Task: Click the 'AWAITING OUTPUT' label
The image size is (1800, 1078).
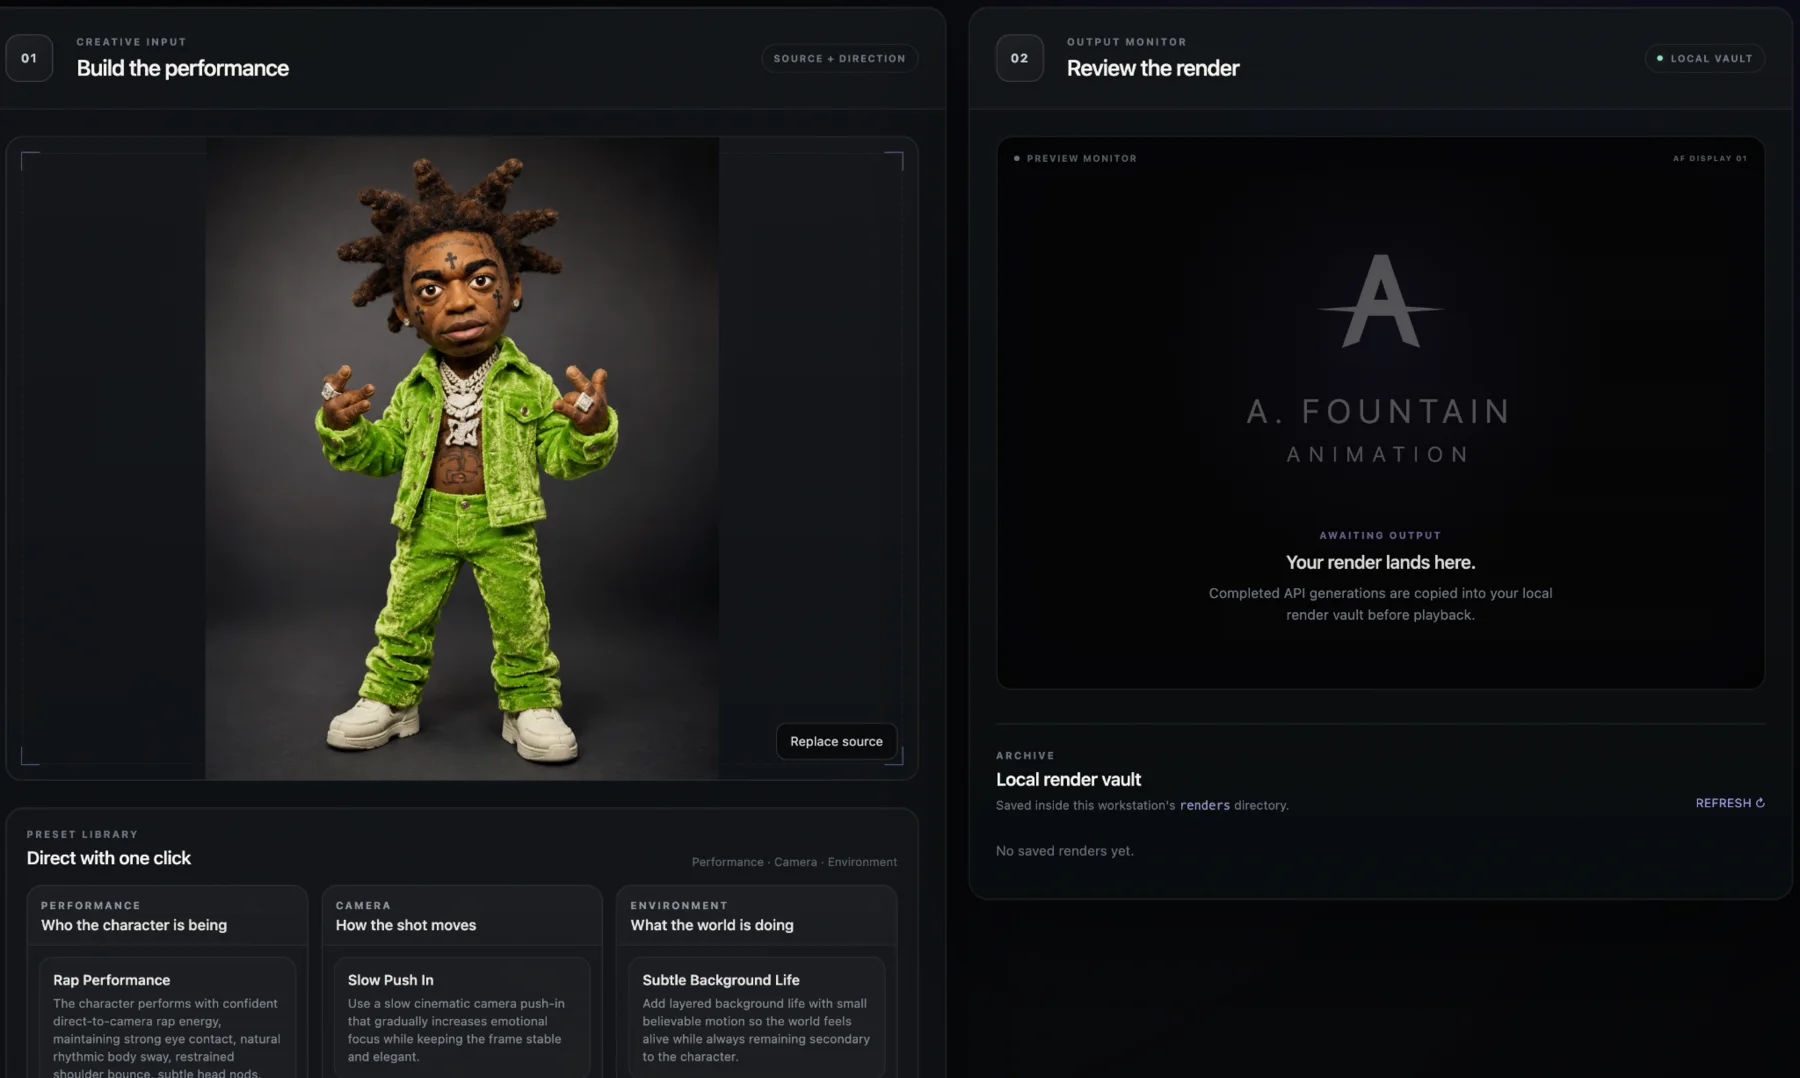Action: point(1380,535)
